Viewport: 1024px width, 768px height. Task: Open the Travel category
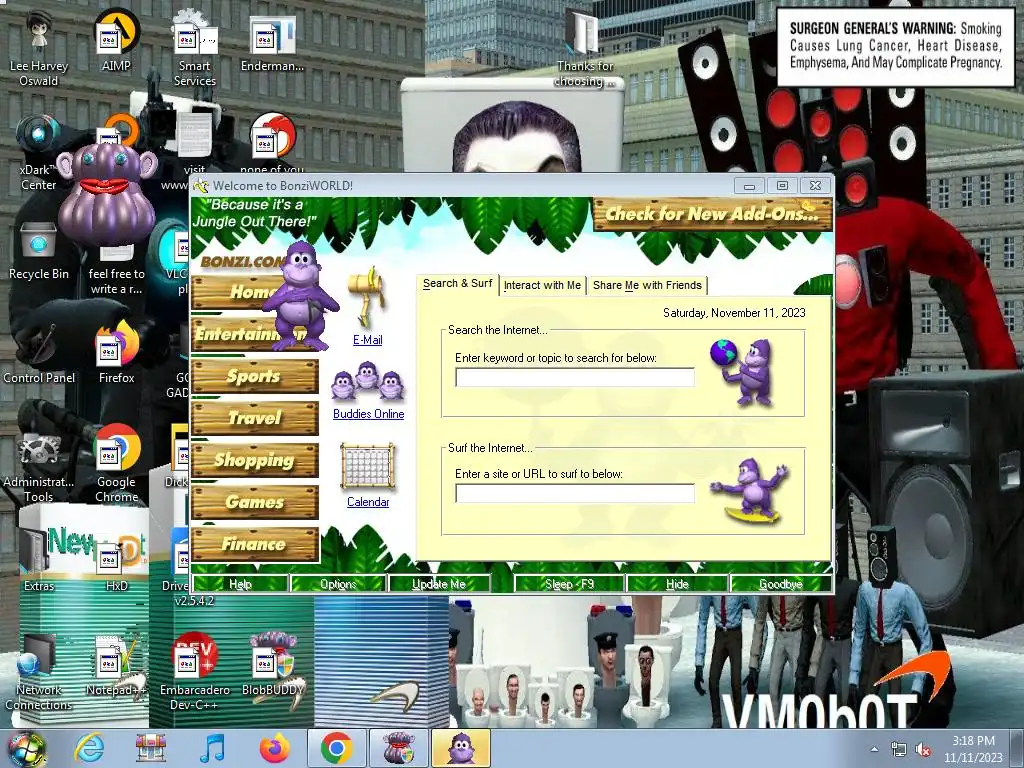255,418
